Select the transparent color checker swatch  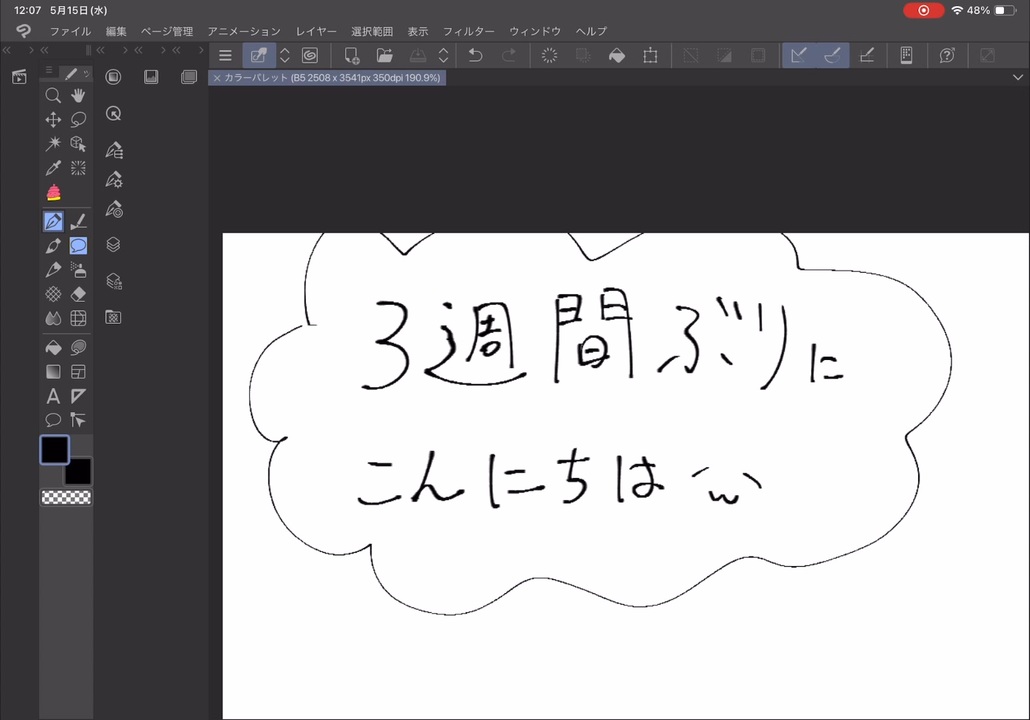pyautogui.click(x=66, y=497)
